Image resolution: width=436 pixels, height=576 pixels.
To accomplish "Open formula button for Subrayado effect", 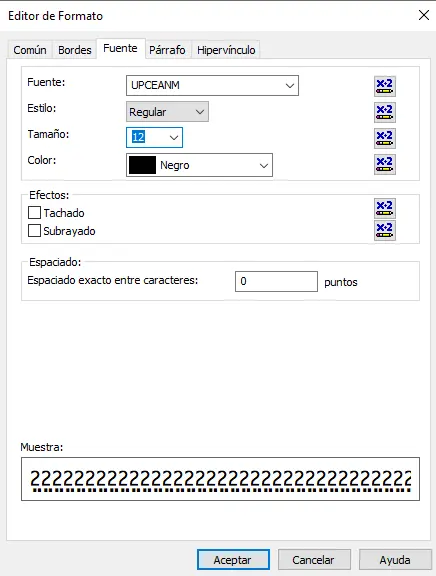I will pos(385,230).
